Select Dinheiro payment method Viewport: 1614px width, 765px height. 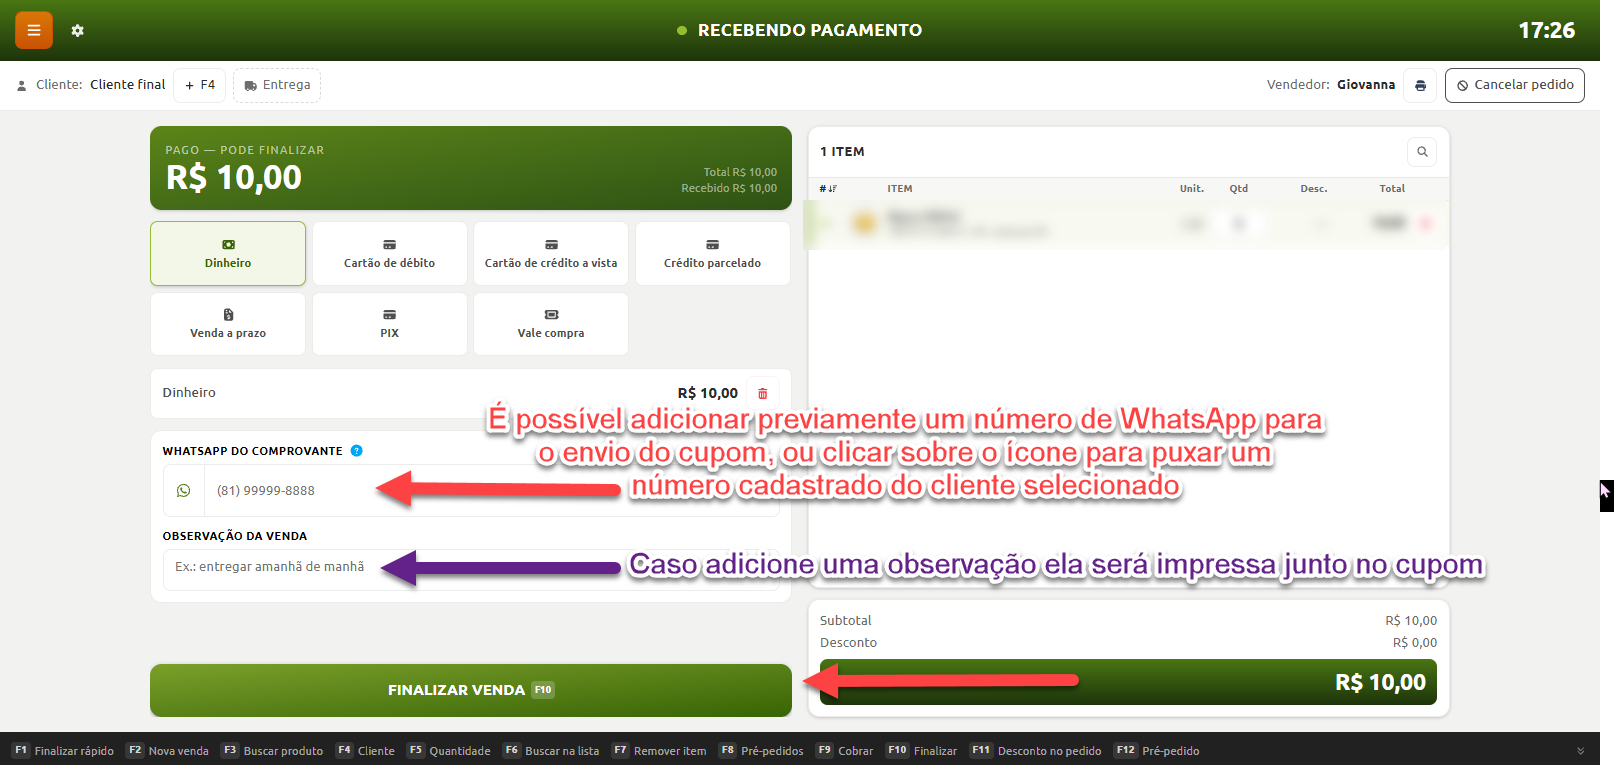[228, 254]
